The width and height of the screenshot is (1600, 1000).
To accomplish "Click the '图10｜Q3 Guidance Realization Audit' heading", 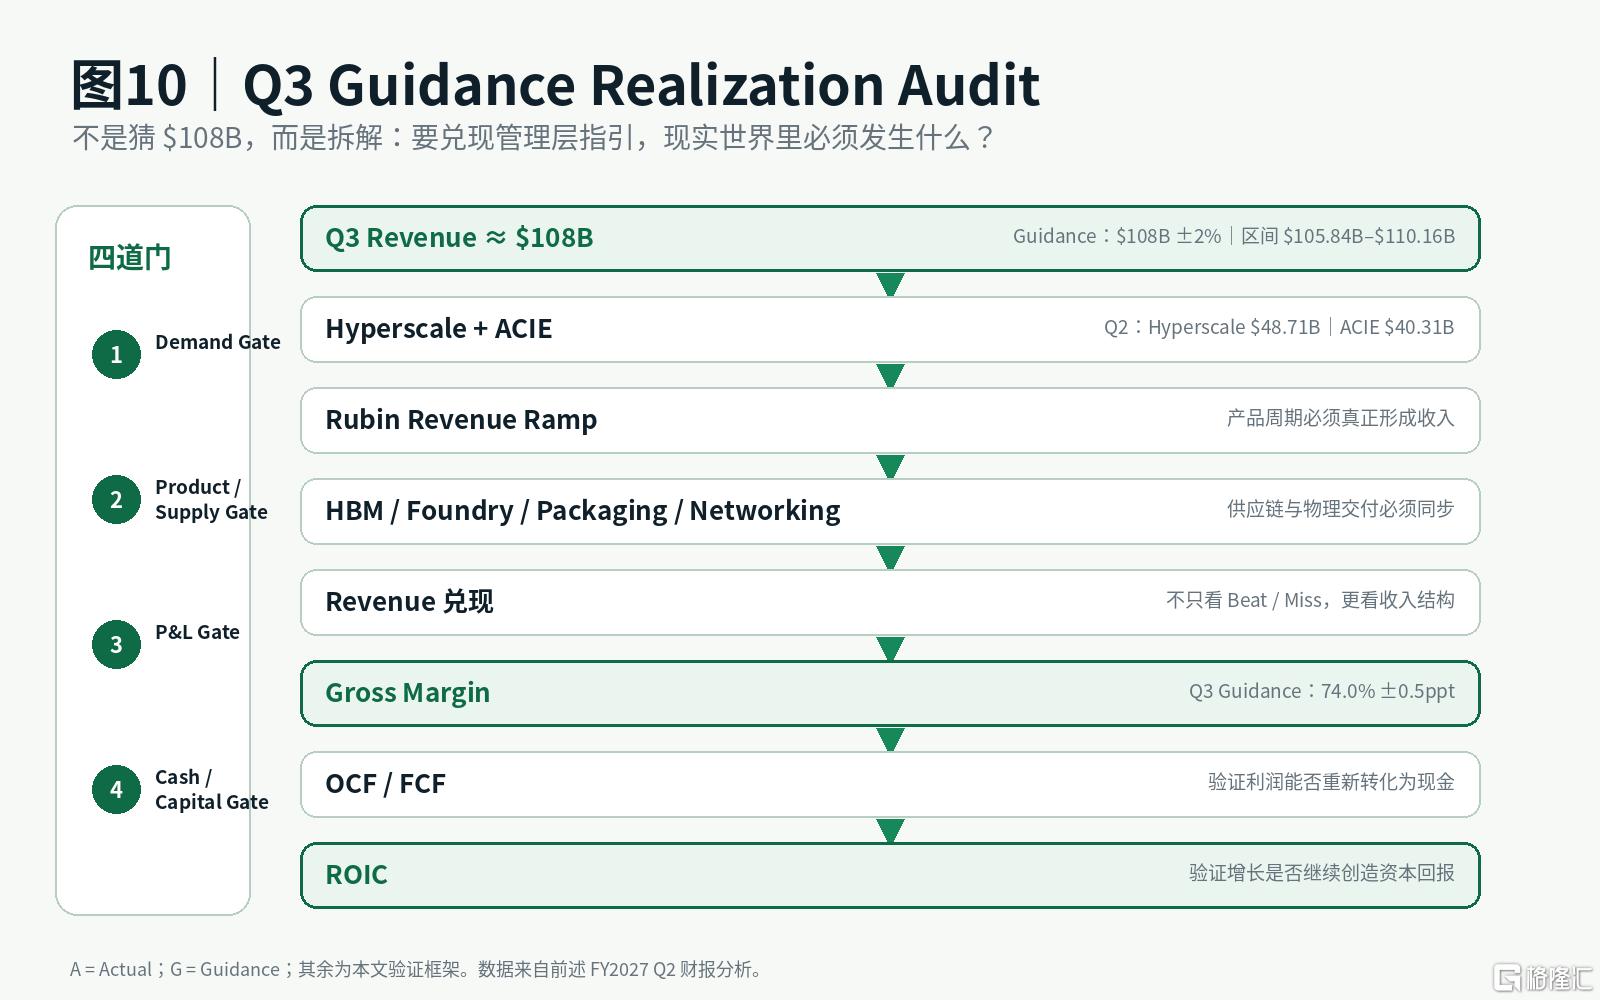I will [556, 85].
